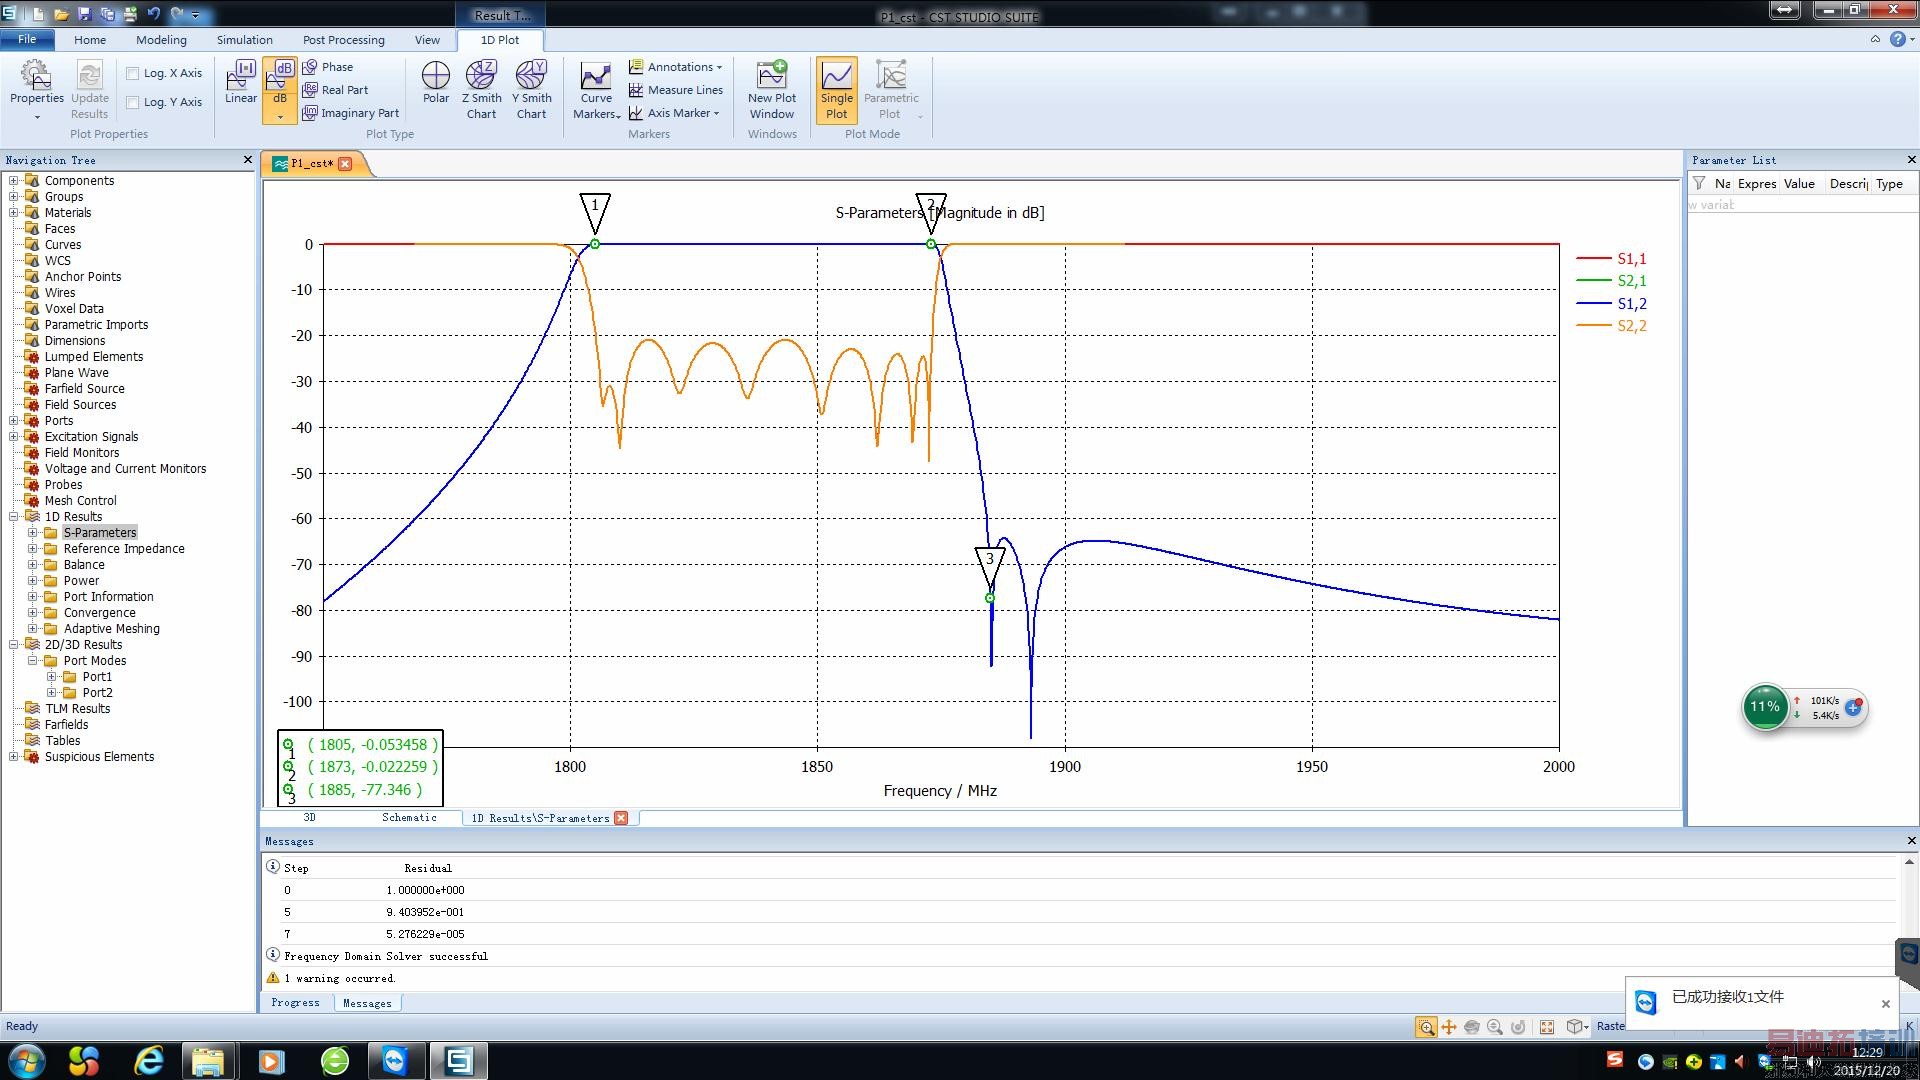Click the S1,2 blue legend line
The image size is (1920, 1080).
1594,304
